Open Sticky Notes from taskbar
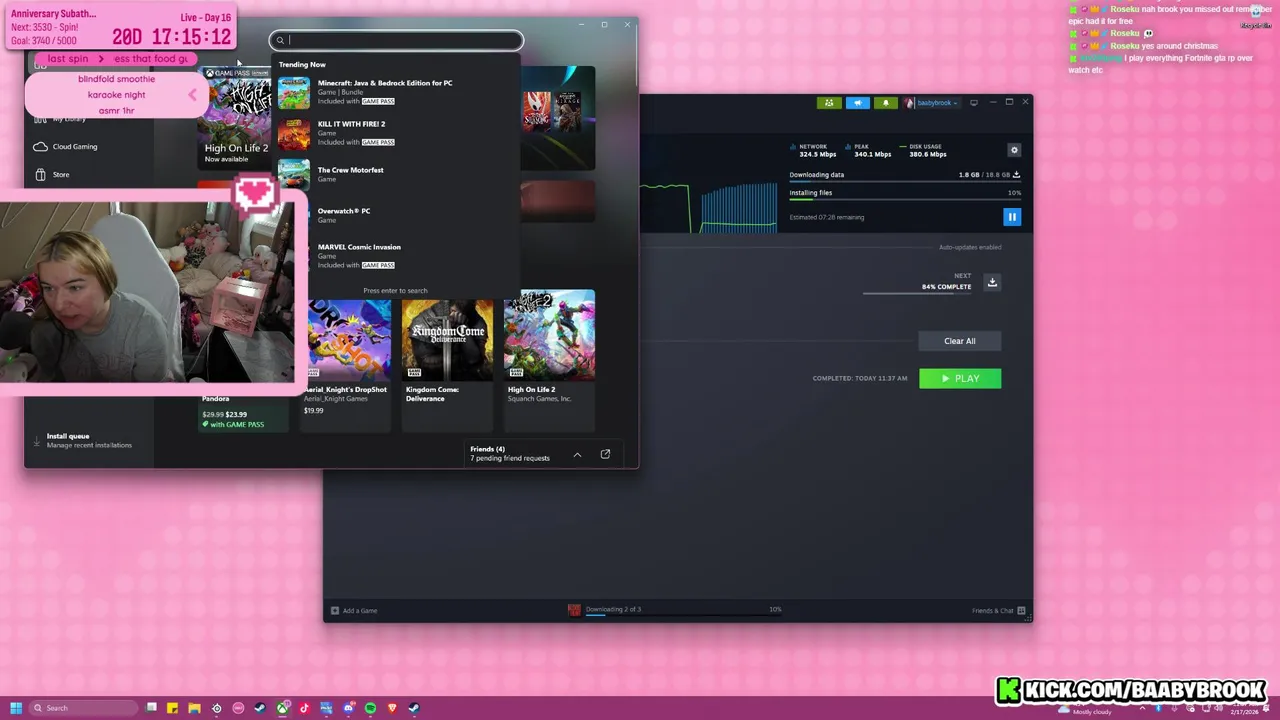This screenshot has height=720, width=1280. pyautogui.click(x=172, y=708)
